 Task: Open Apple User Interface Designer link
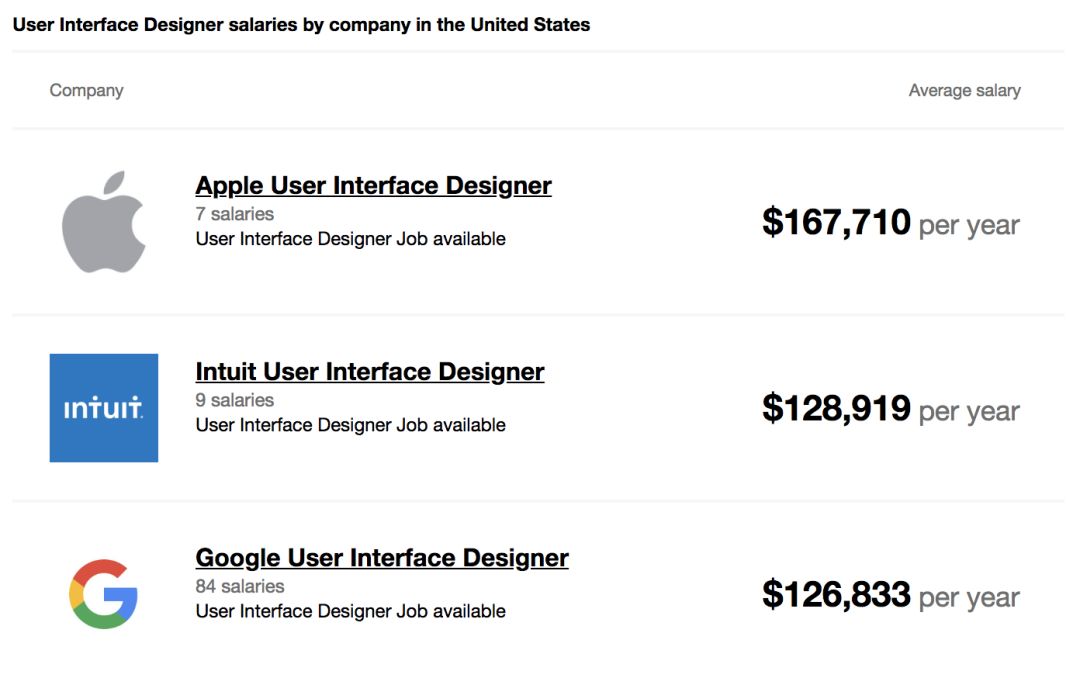tap(373, 186)
